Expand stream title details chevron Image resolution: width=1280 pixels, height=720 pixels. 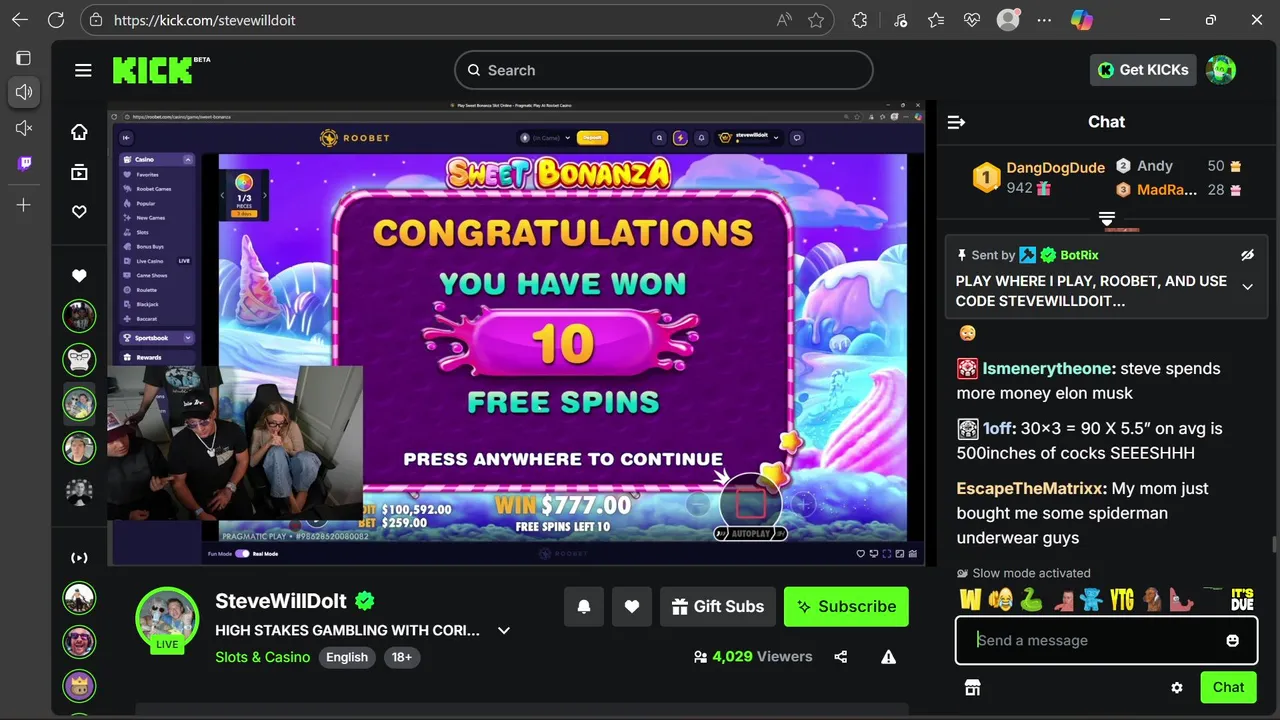(504, 631)
